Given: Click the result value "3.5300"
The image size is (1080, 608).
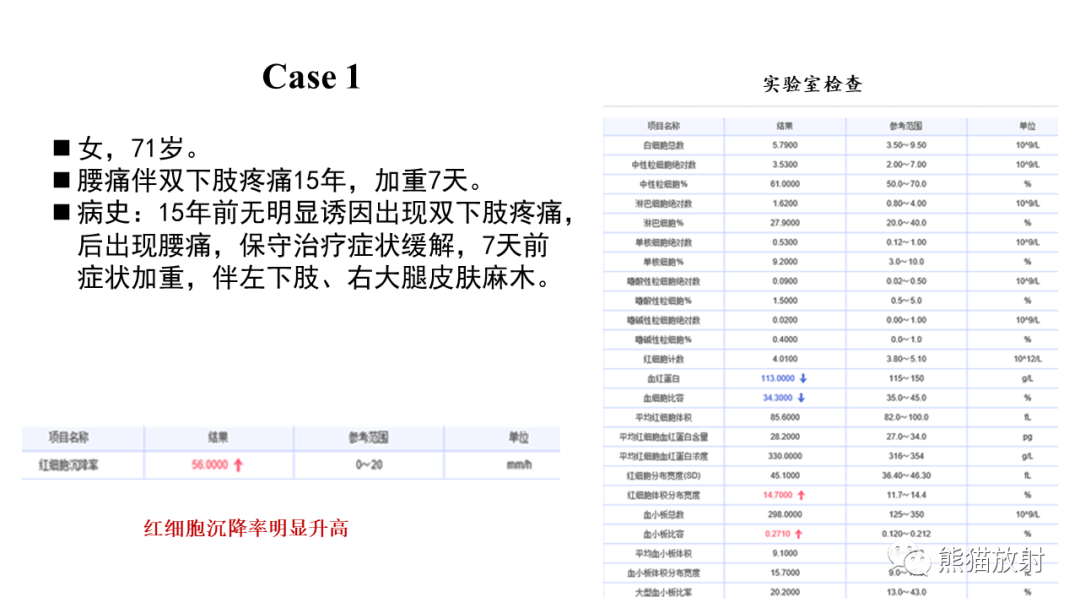Looking at the screenshot, I should pyautogui.click(x=785, y=165).
